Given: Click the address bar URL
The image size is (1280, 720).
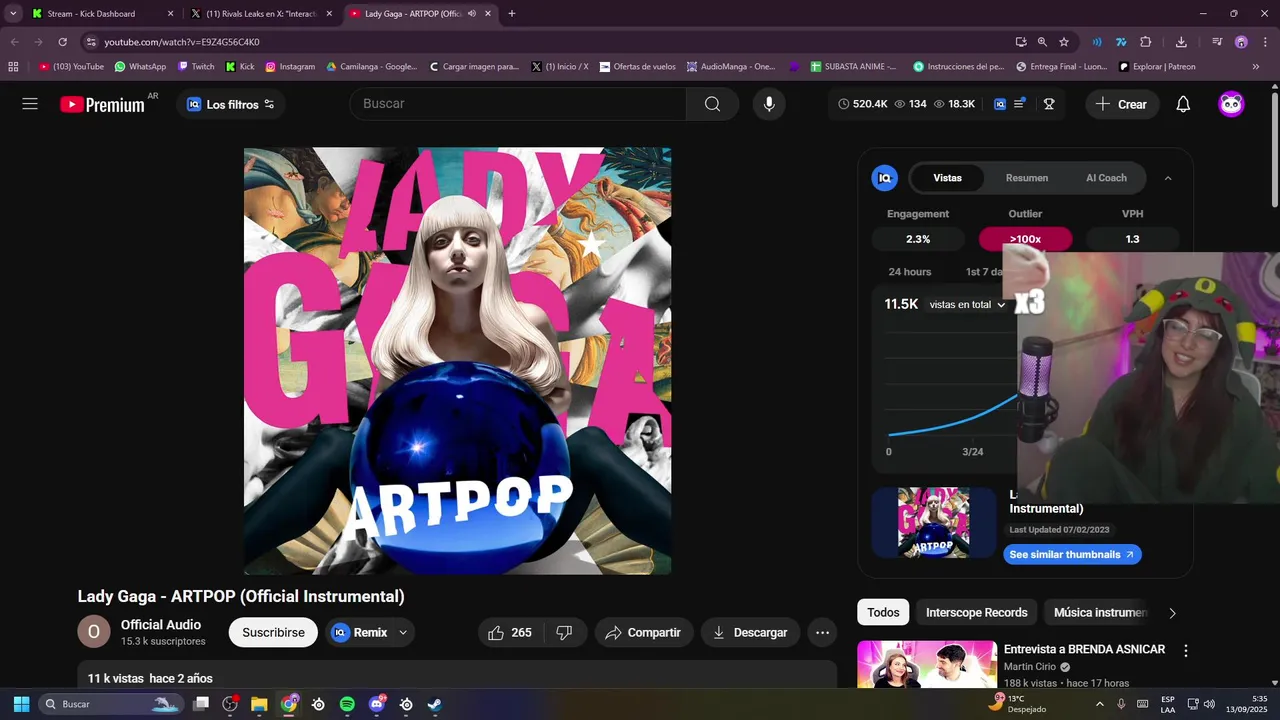Looking at the screenshot, I should click(182, 42).
